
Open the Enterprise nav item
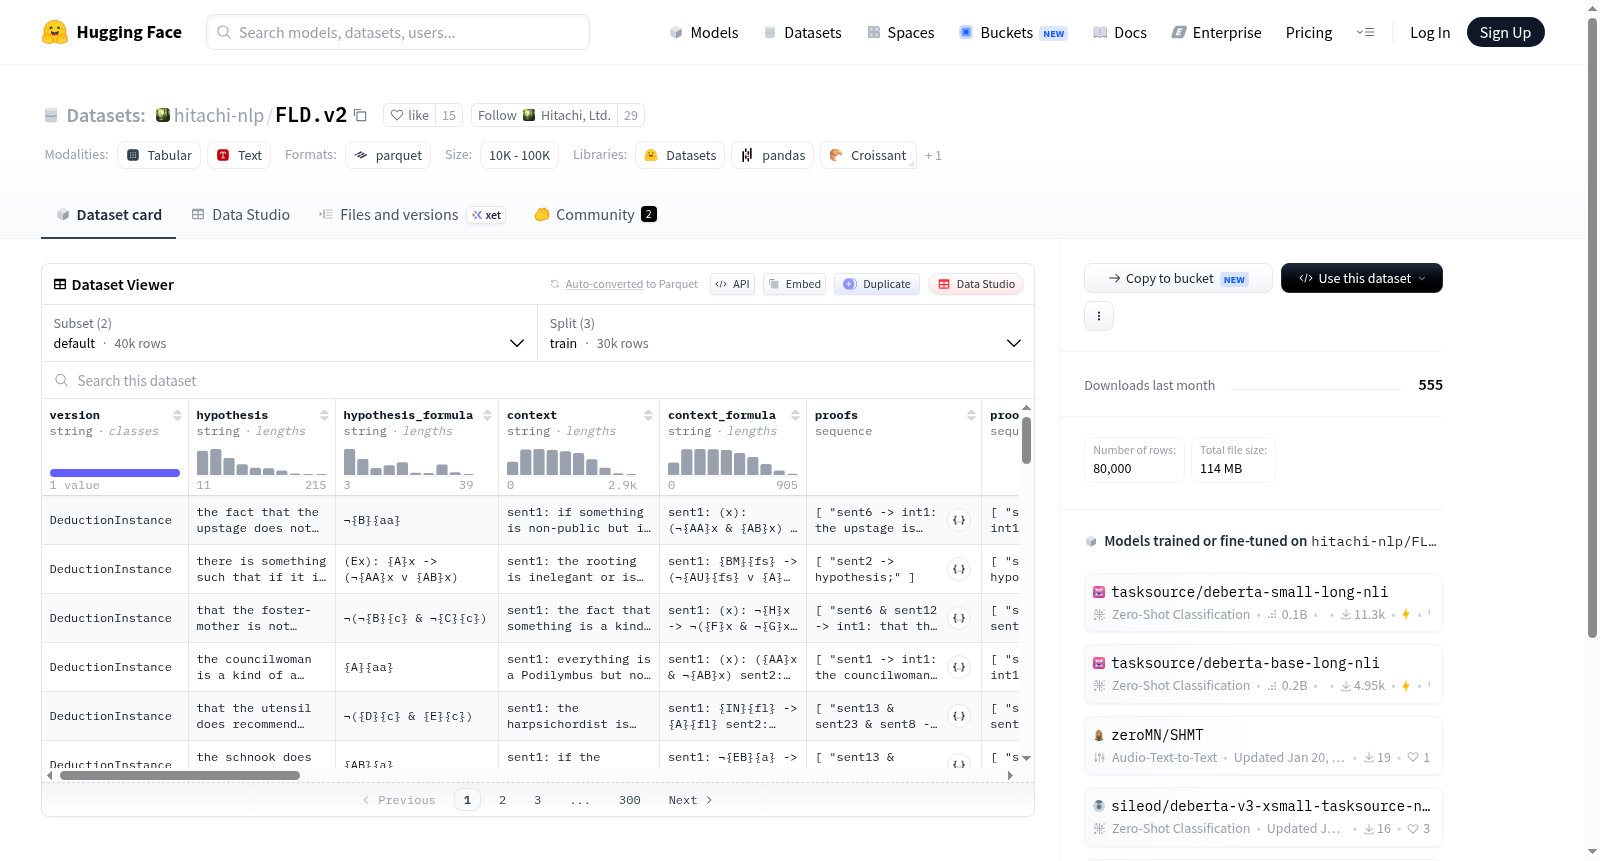(1216, 32)
